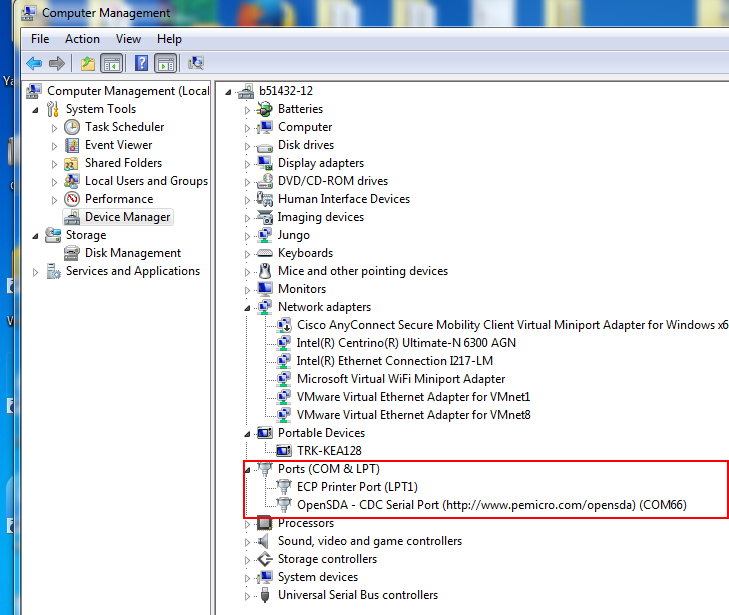Click the Local Users and Groups icon
The height and width of the screenshot is (615, 729).
pos(72,181)
